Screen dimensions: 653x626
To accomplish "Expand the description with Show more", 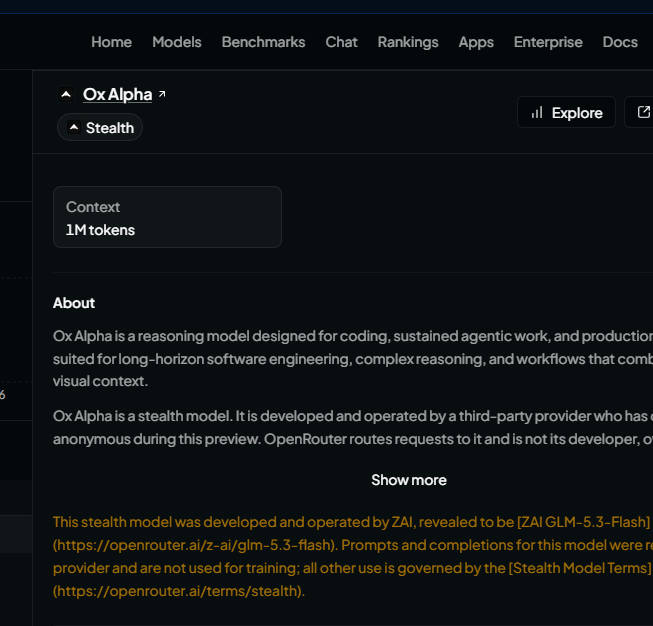I will 409,480.
